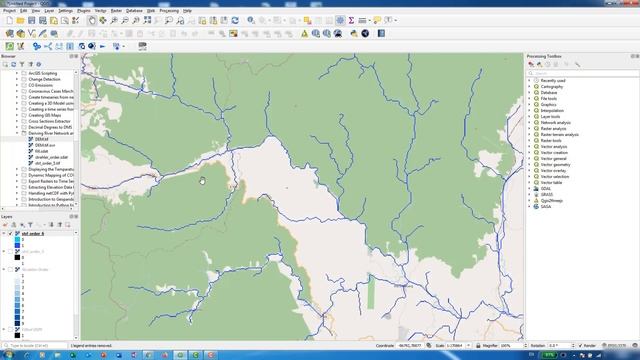
Task: Open a project with the yellow folder icon
Action: (x=20, y=20)
